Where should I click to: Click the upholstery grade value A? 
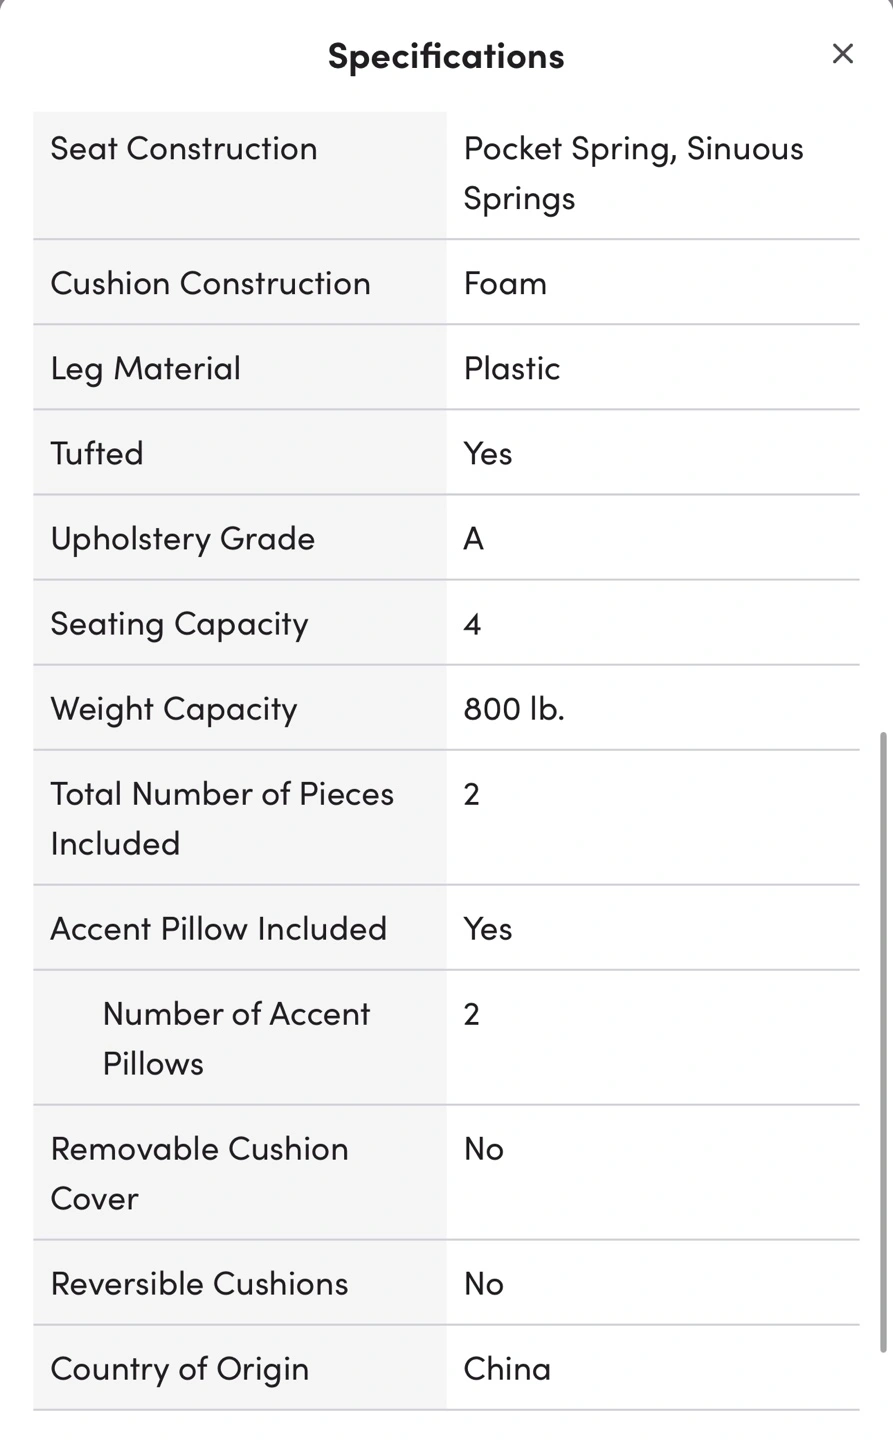point(473,538)
